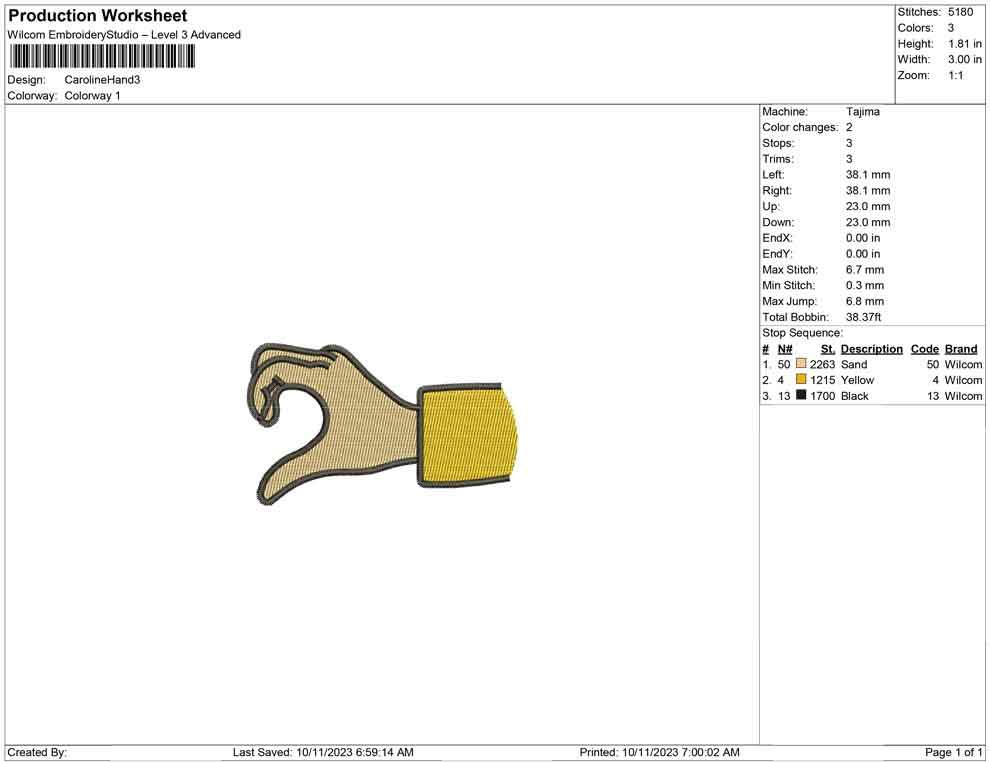Click the 'Code' column header
The height and width of the screenshot is (762, 990).
[925, 349]
